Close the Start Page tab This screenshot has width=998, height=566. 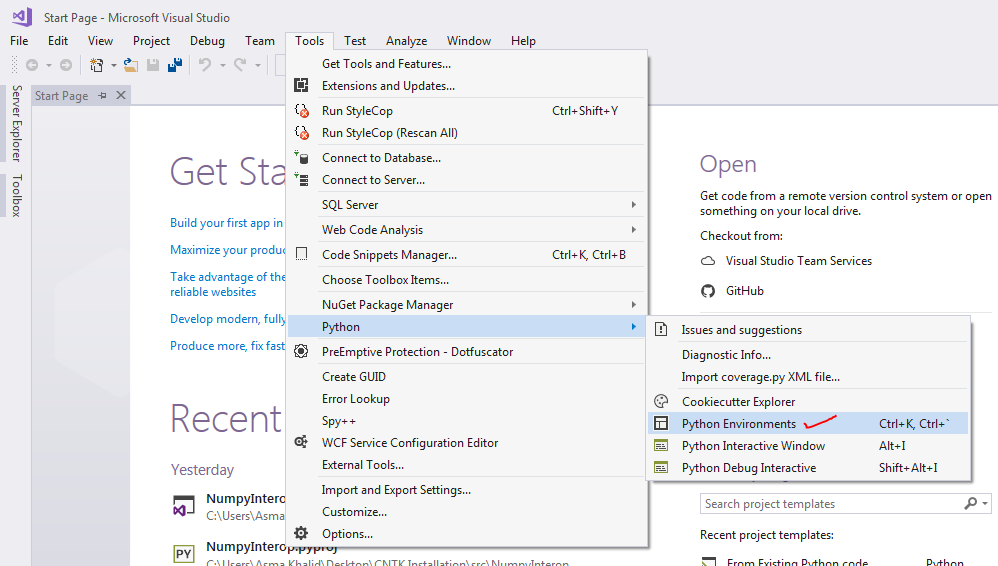click(x=121, y=96)
